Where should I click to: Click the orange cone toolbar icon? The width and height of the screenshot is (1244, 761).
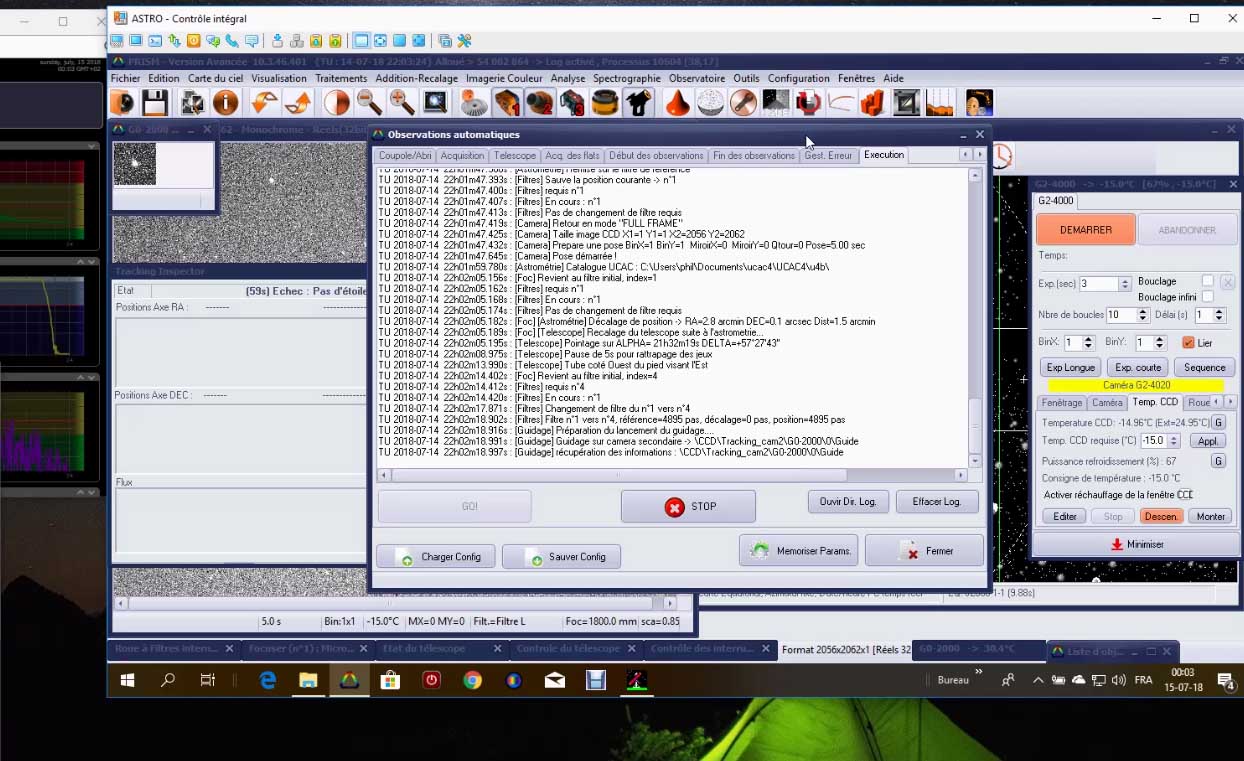(x=677, y=103)
